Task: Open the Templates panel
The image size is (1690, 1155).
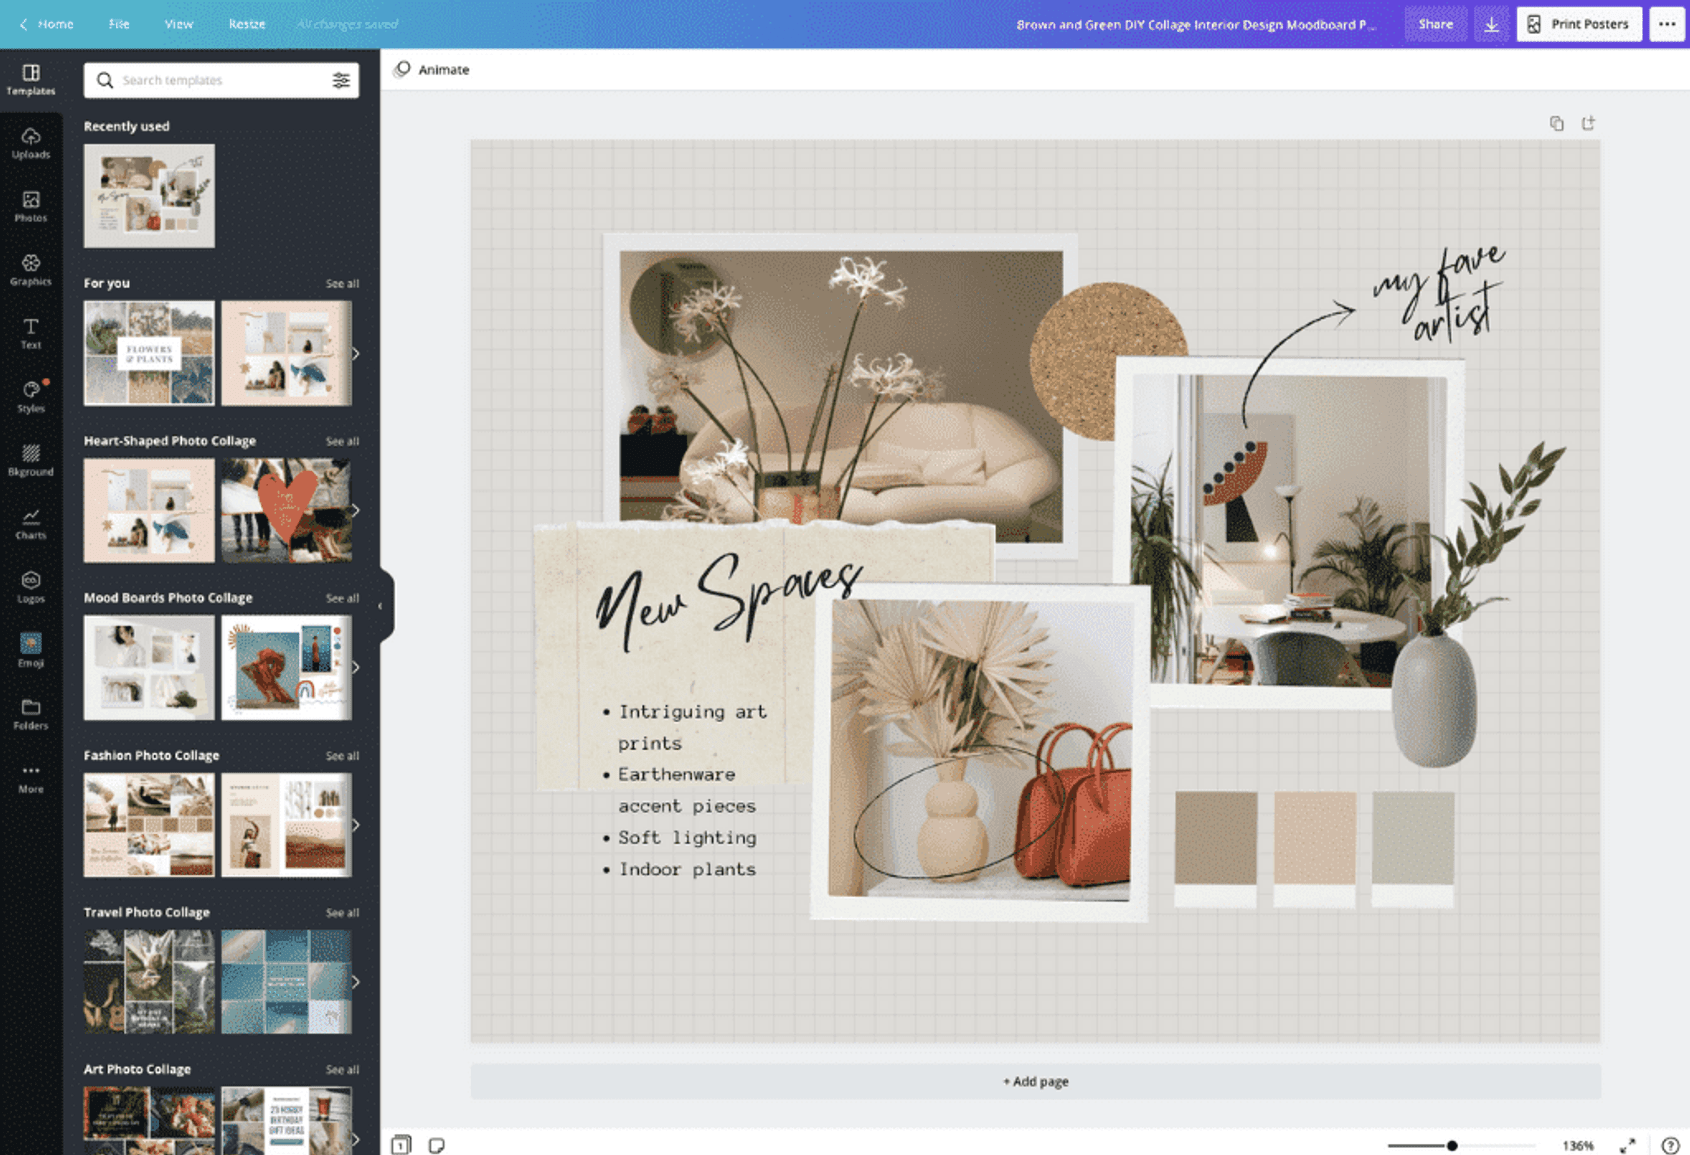Action: click(x=31, y=80)
